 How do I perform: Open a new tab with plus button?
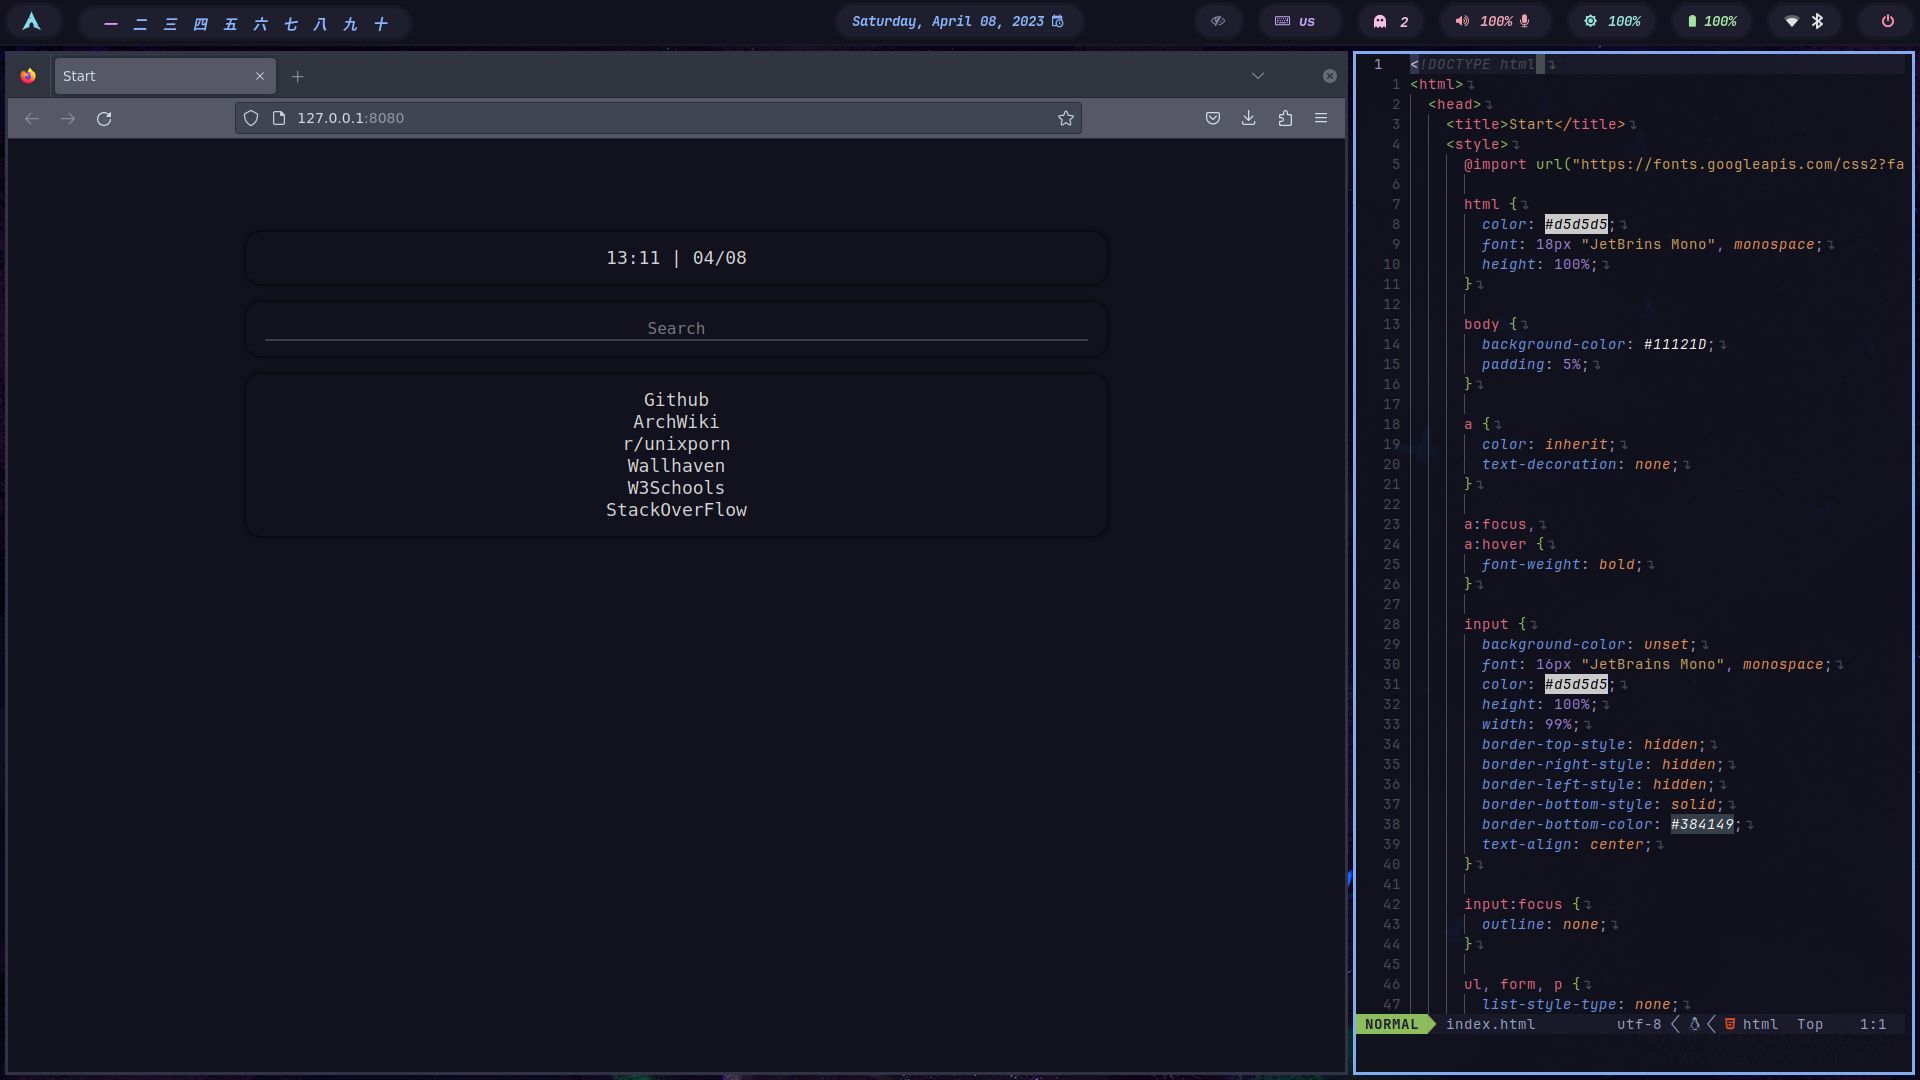(x=297, y=76)
